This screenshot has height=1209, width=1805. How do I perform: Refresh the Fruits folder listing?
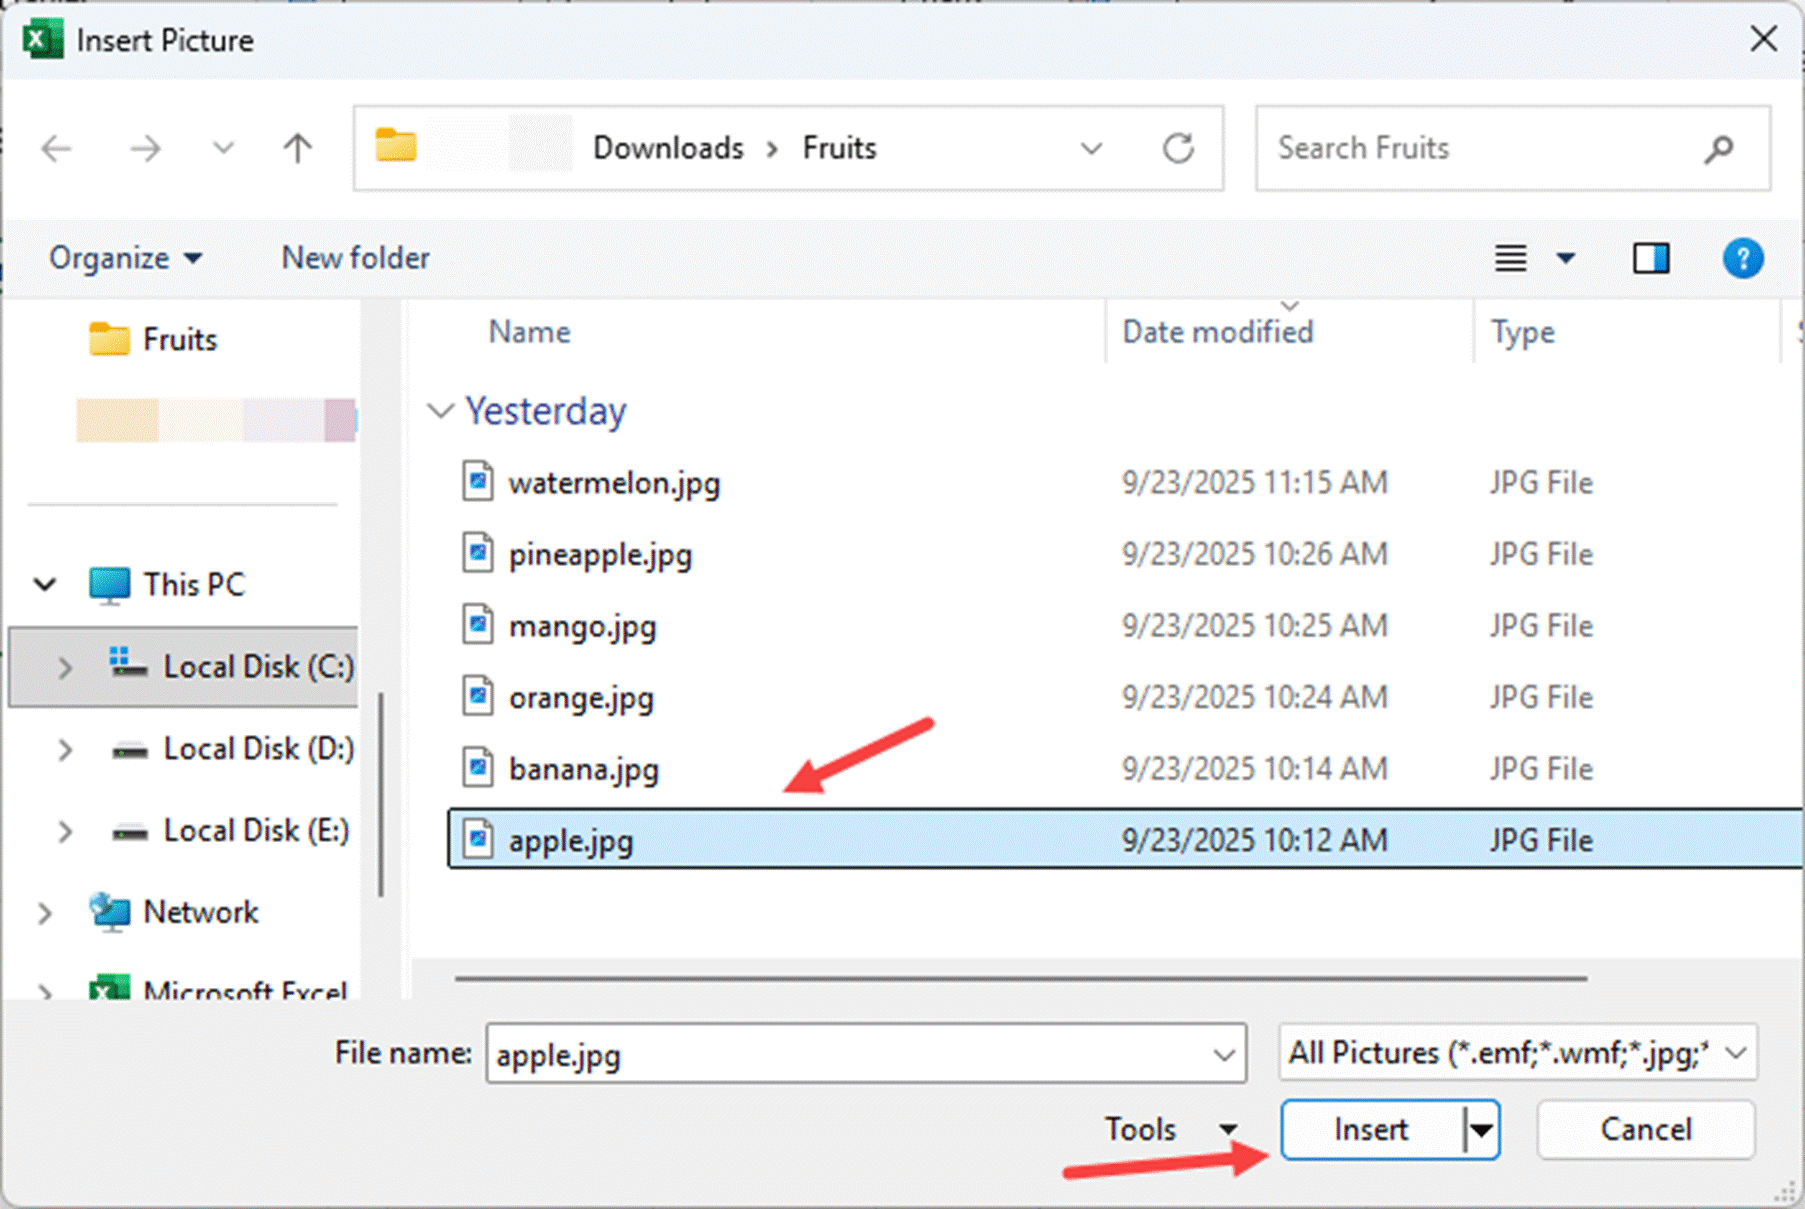1178,149
